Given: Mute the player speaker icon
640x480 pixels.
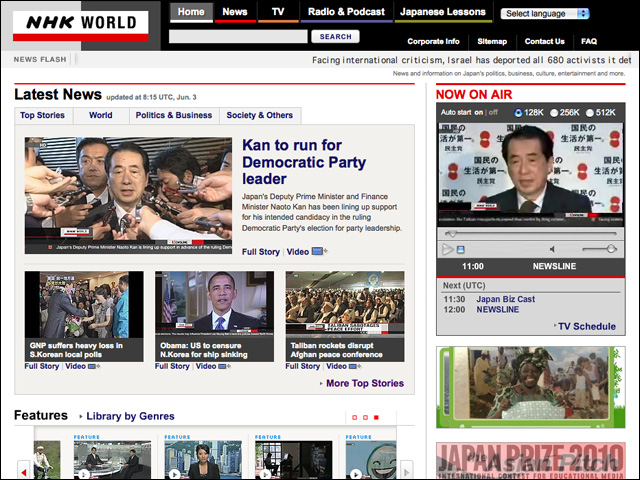Looking at the screenshot, I should (552, 249).
